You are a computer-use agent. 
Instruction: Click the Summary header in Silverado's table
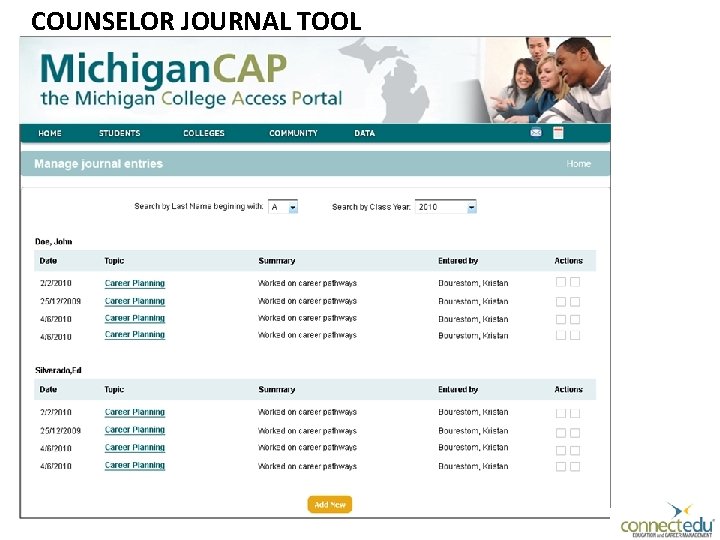point(276,389)
